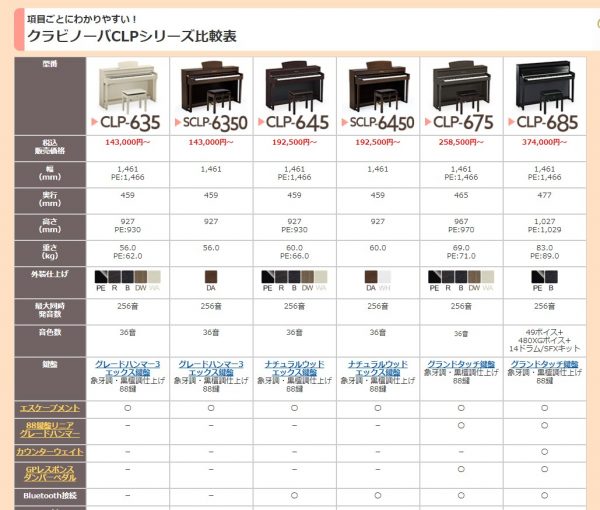Click the Bluetooth接続 row header
Viewport: 600px width, 510px height.
tap(50, 495)
